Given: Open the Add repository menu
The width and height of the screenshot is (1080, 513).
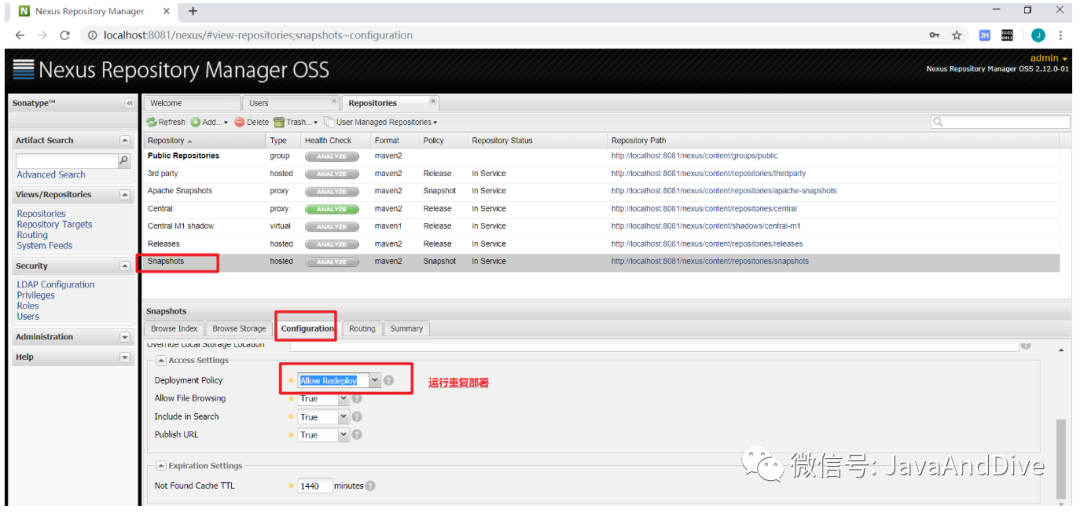Looking at the screenshot, I should 209,122.
